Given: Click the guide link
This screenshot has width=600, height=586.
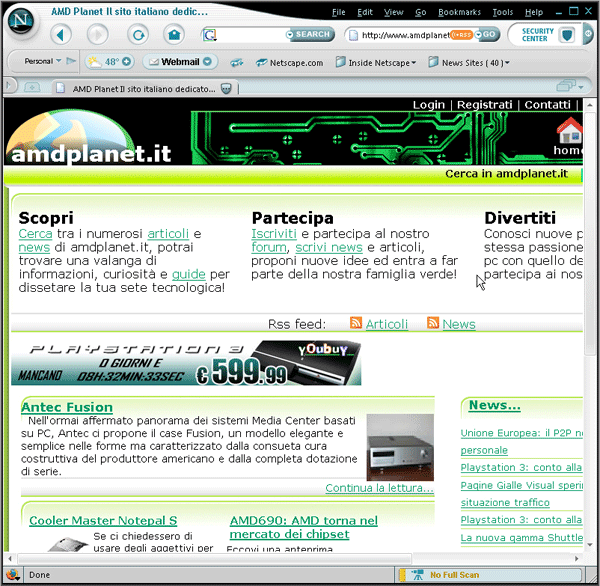Looking at the screenshot, I should 189,274.
